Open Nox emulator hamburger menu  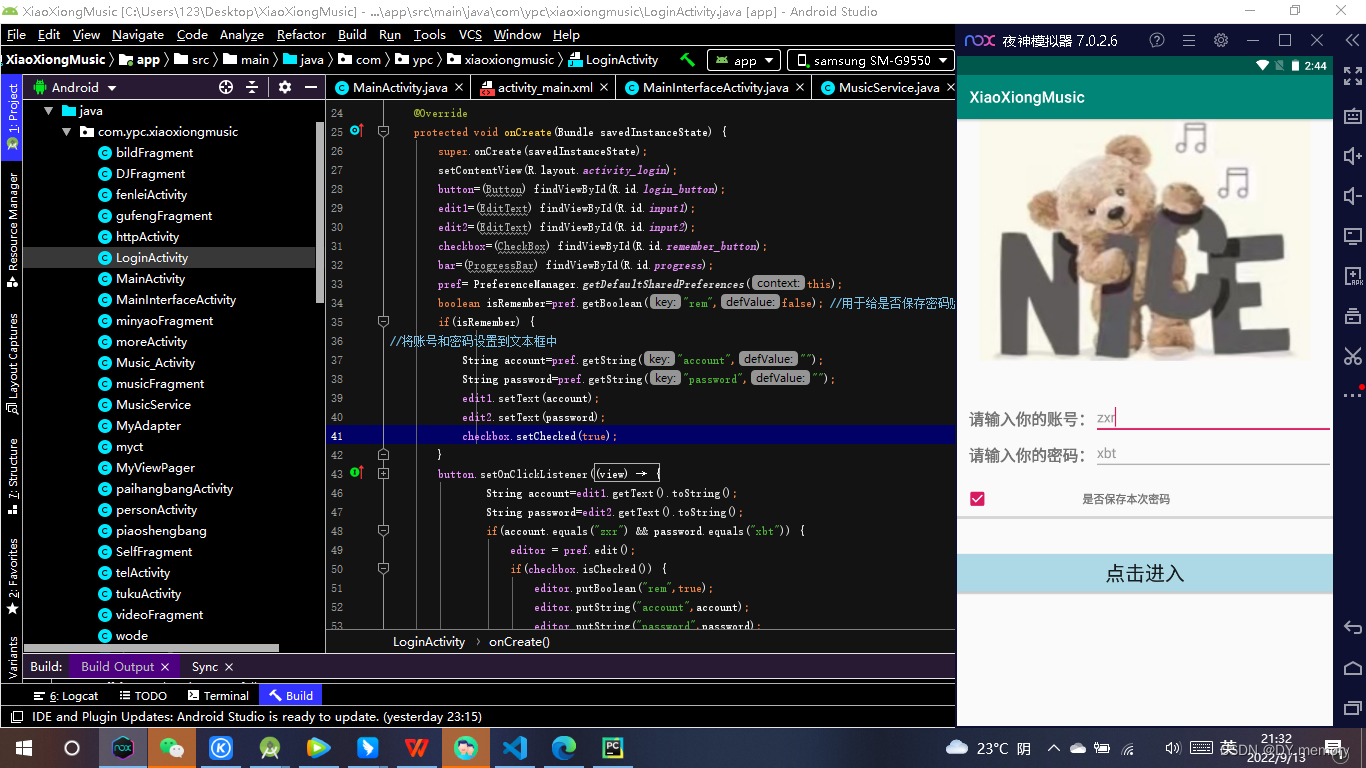pos(1189,40)
